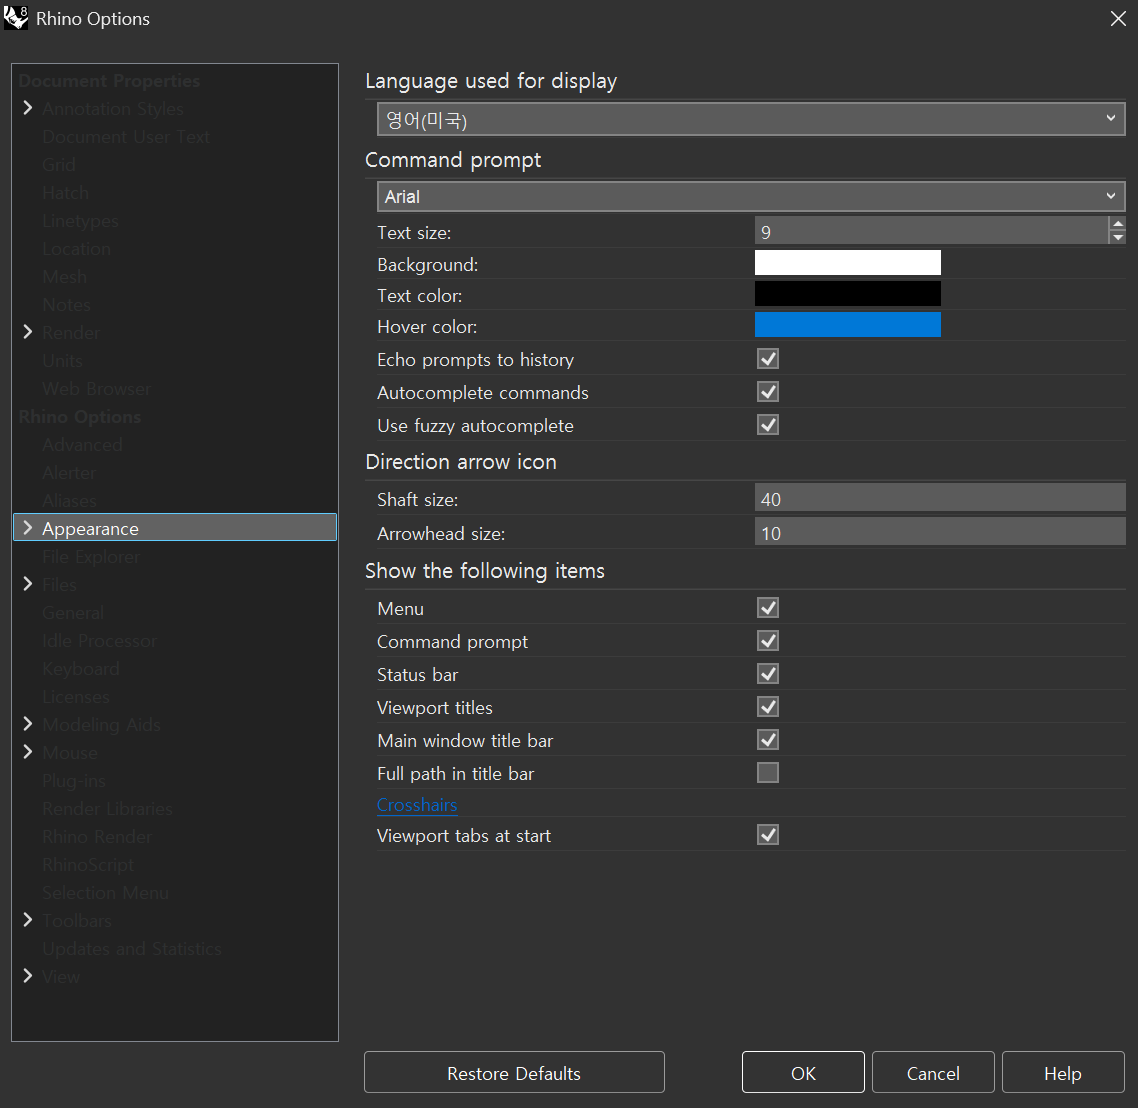The height and width of the screenshot is (1108, 1138).
Task: Select the Linetypes options page
Action: coord(80,221)
